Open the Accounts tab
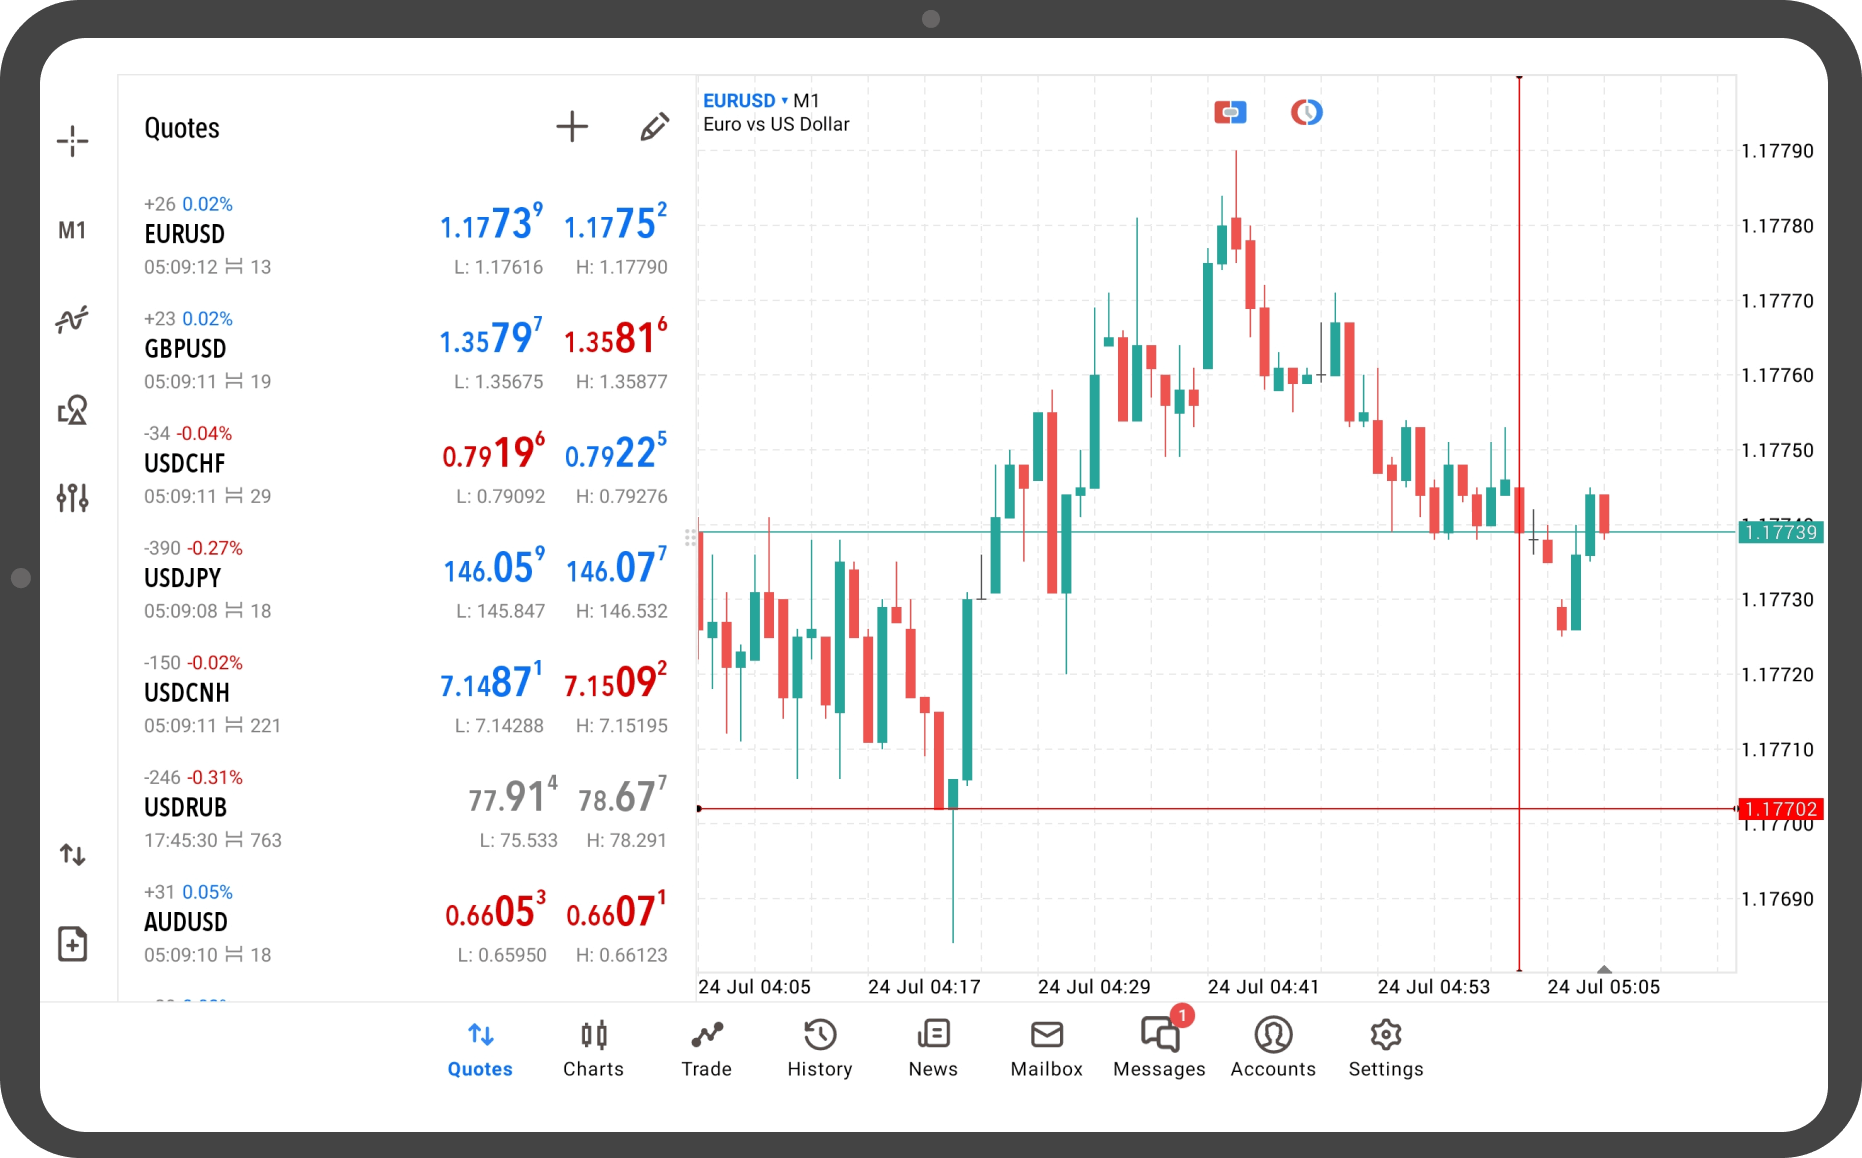 (1273, 1049)
